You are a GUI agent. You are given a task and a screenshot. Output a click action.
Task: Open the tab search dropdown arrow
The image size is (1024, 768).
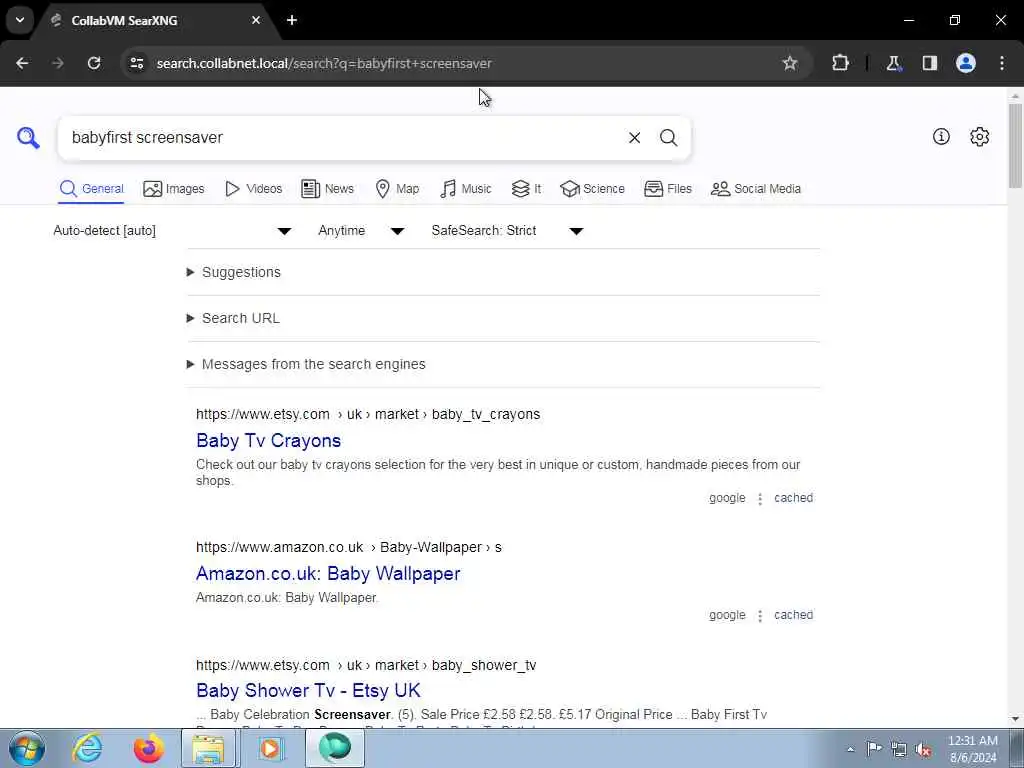point(20,20)
